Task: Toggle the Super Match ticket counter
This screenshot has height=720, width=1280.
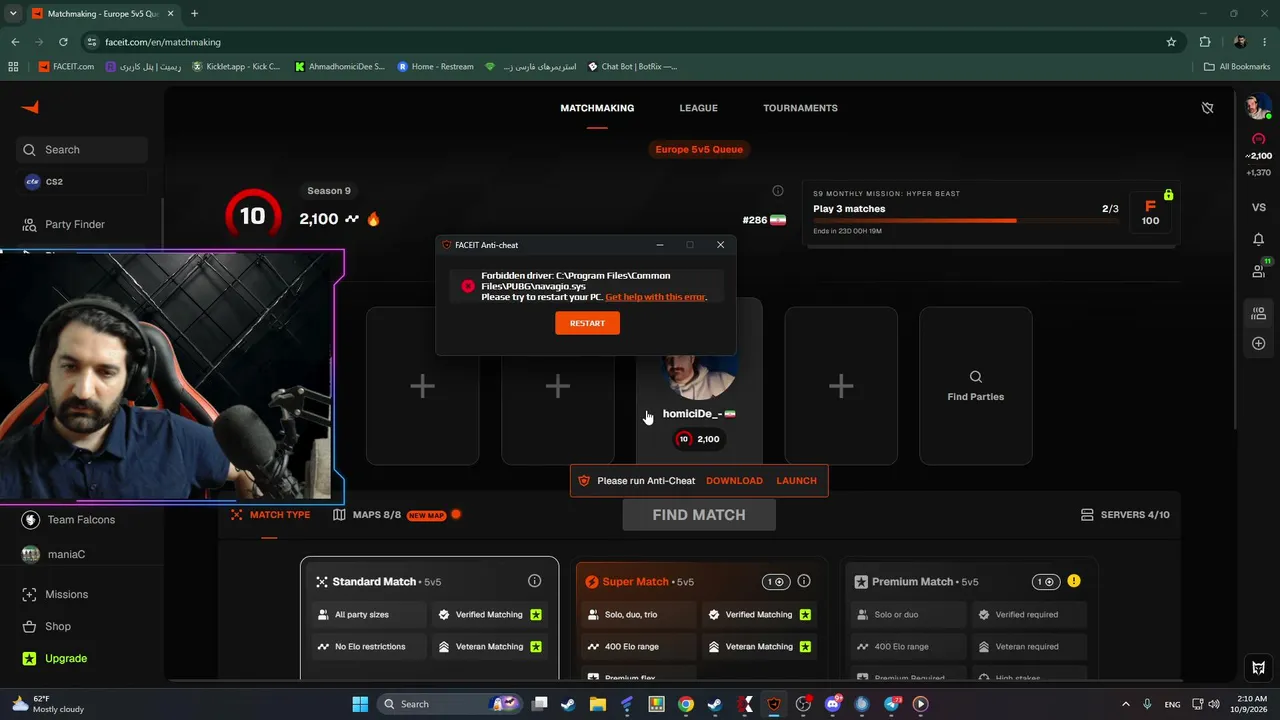Action: tap(775, 581)
